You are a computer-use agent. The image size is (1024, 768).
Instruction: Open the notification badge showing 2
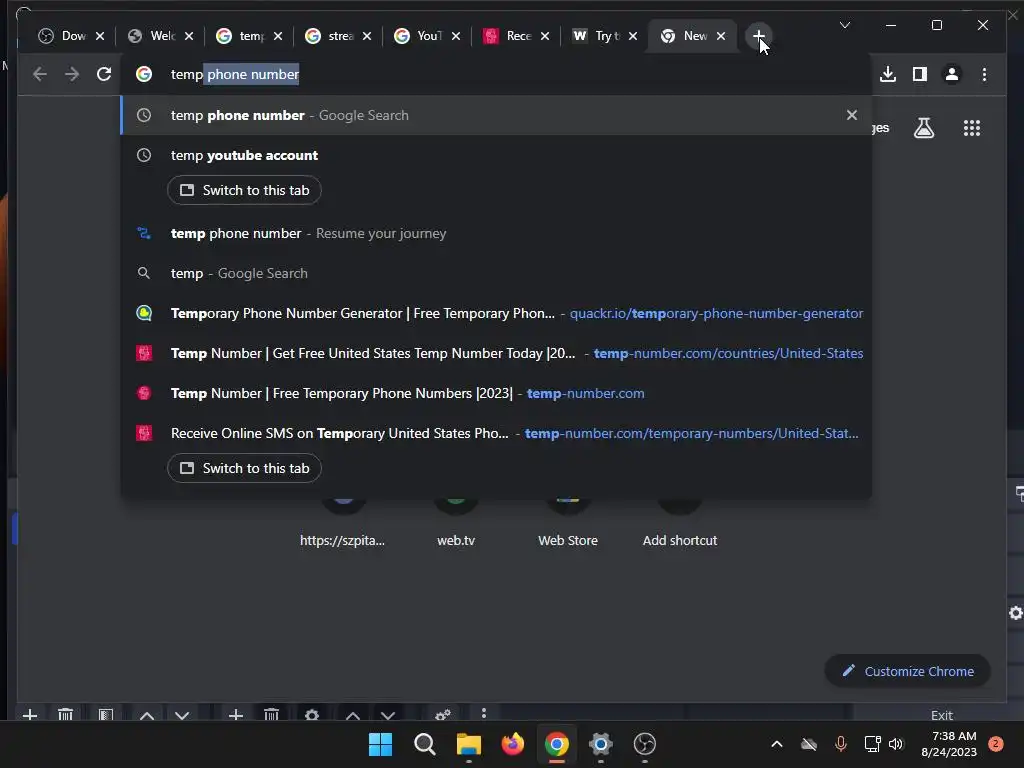point(996,744)
